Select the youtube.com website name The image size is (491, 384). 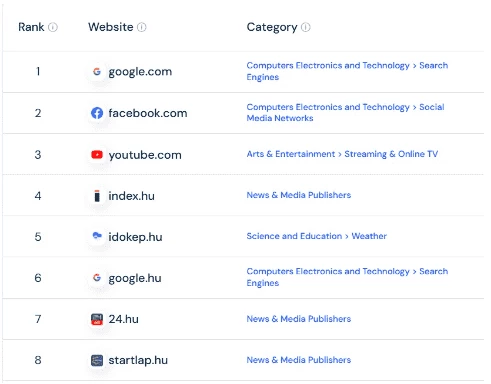click(x=145, y=155)
